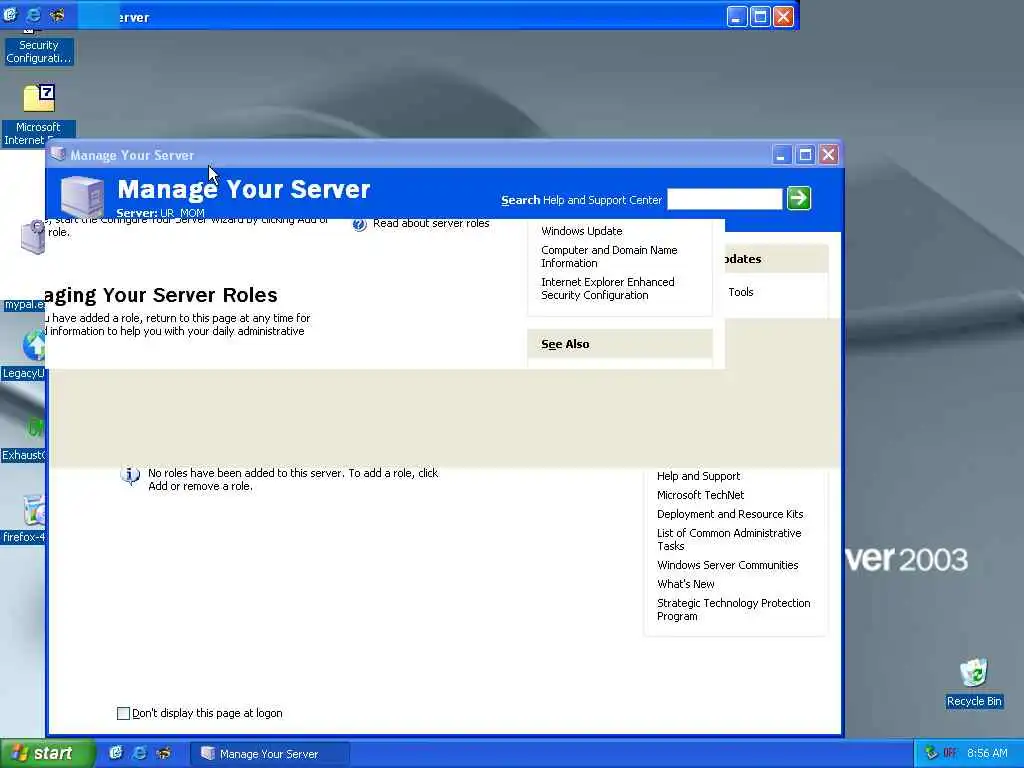Viewport: 1024px width, 768px height.
Task: Close the background window at top
Action: (783, 16)
